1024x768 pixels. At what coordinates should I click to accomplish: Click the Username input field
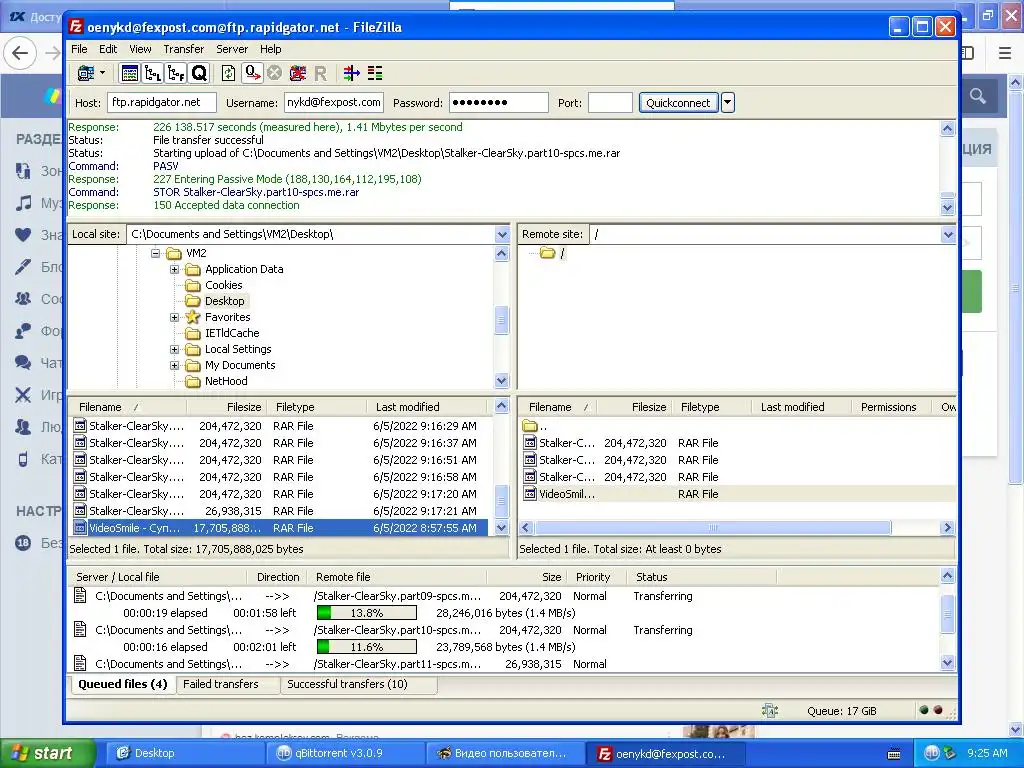[334, 103]
